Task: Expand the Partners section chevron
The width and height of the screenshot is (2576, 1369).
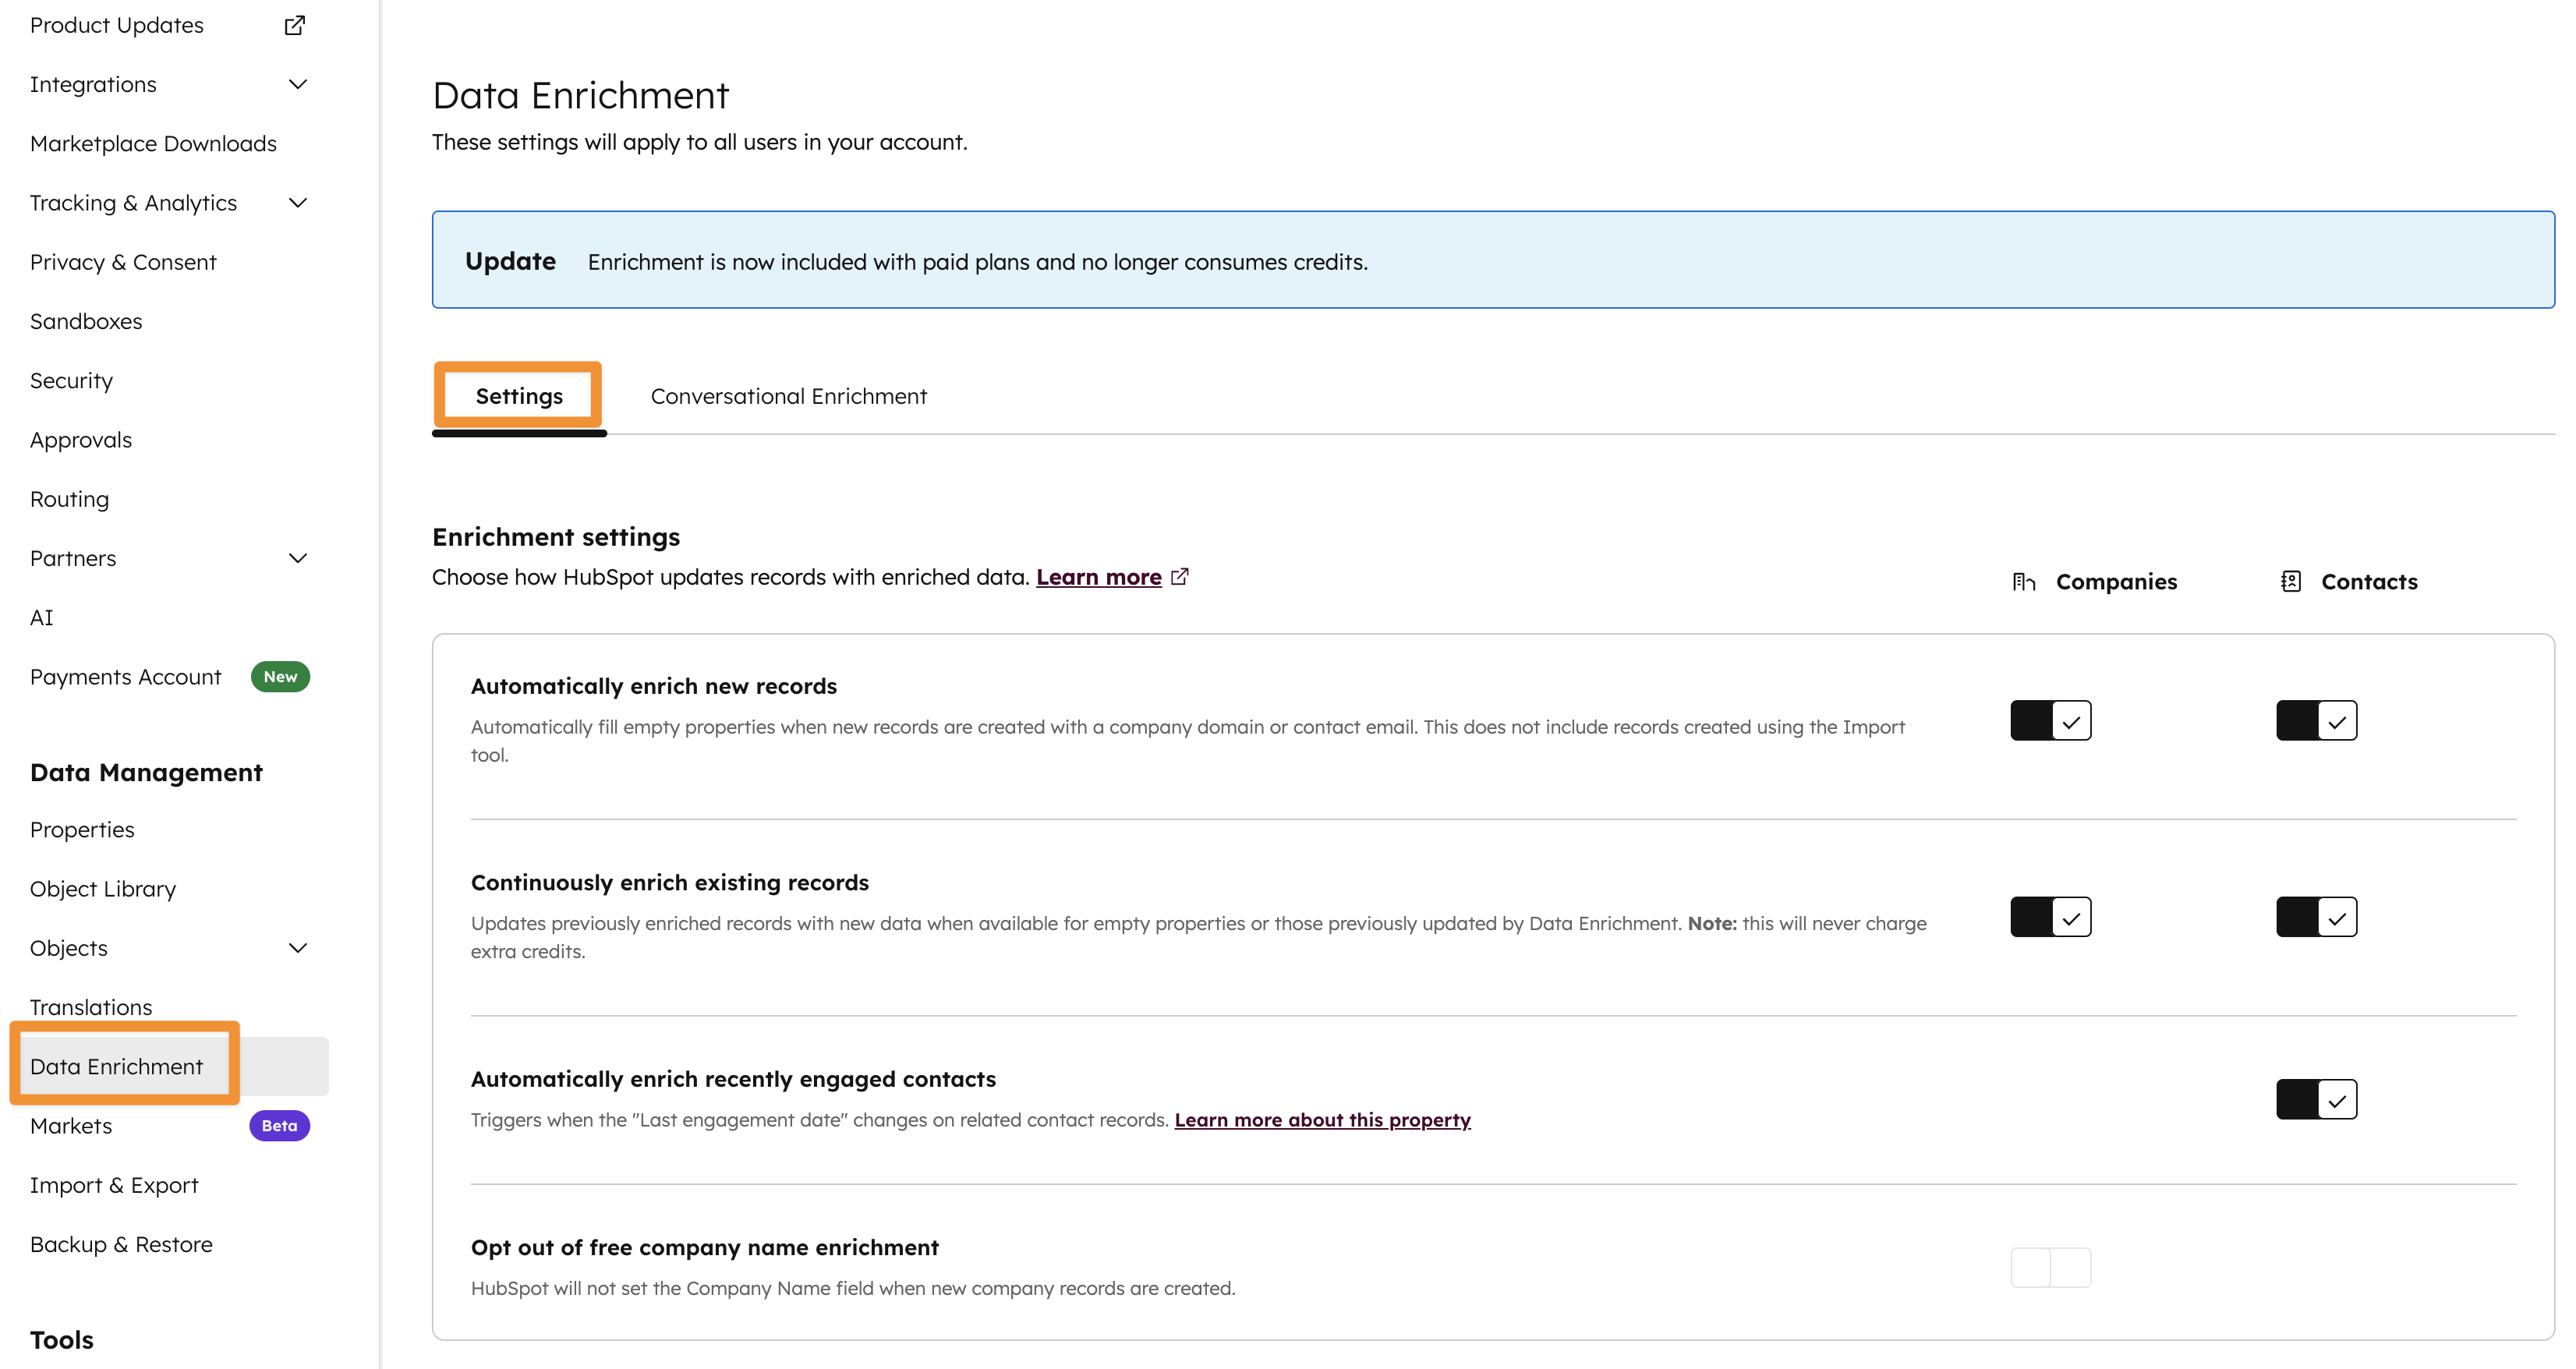Action: 297,558
